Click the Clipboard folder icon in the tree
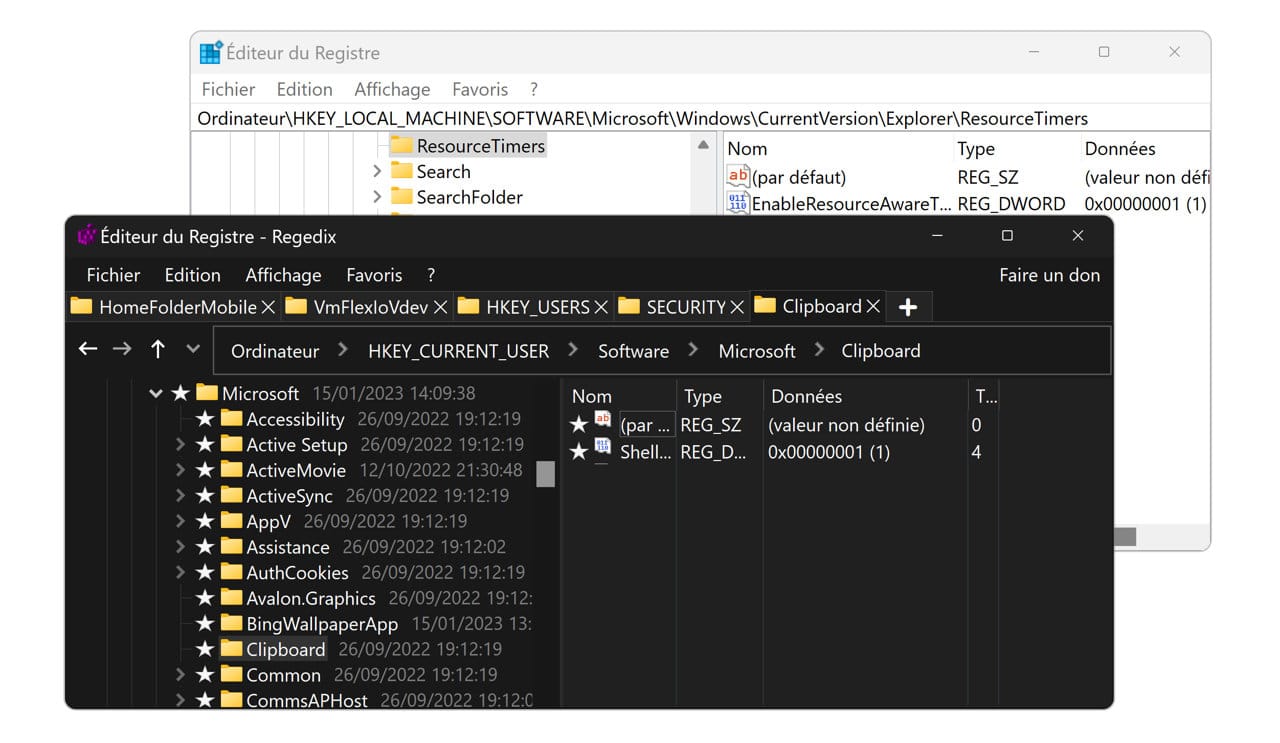 (x=231, y=649)
